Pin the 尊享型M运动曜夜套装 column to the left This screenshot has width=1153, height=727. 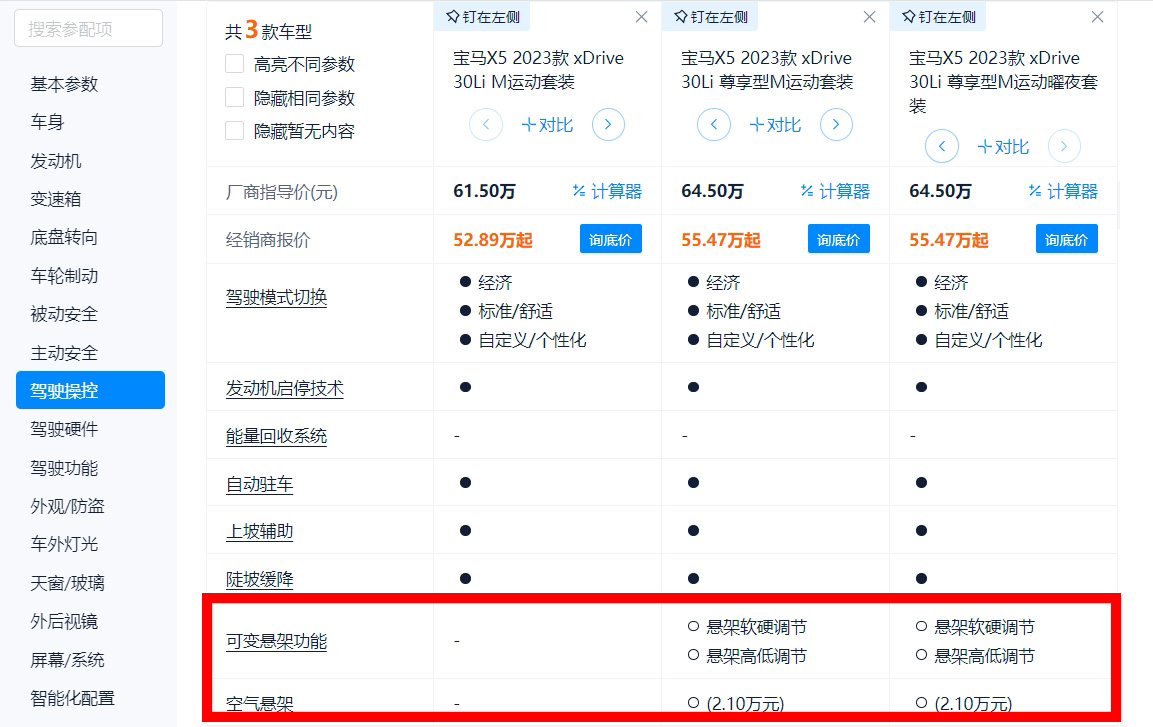pos(938,16)
